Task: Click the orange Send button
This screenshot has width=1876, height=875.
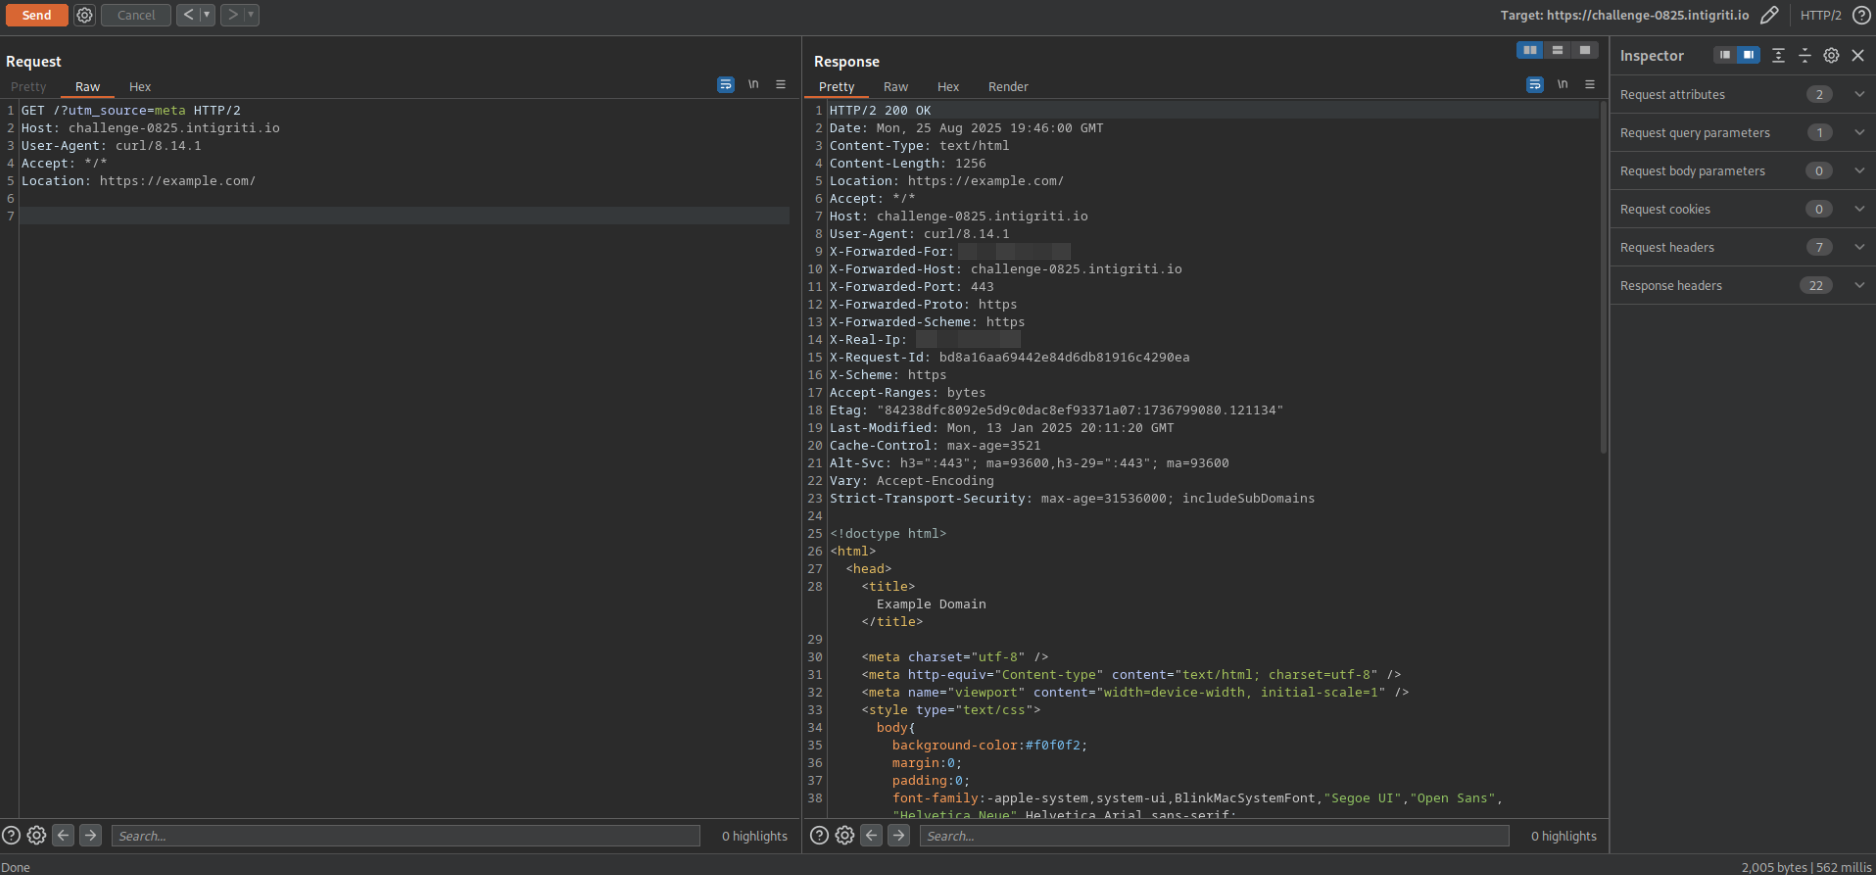Action: coord(37,15)
